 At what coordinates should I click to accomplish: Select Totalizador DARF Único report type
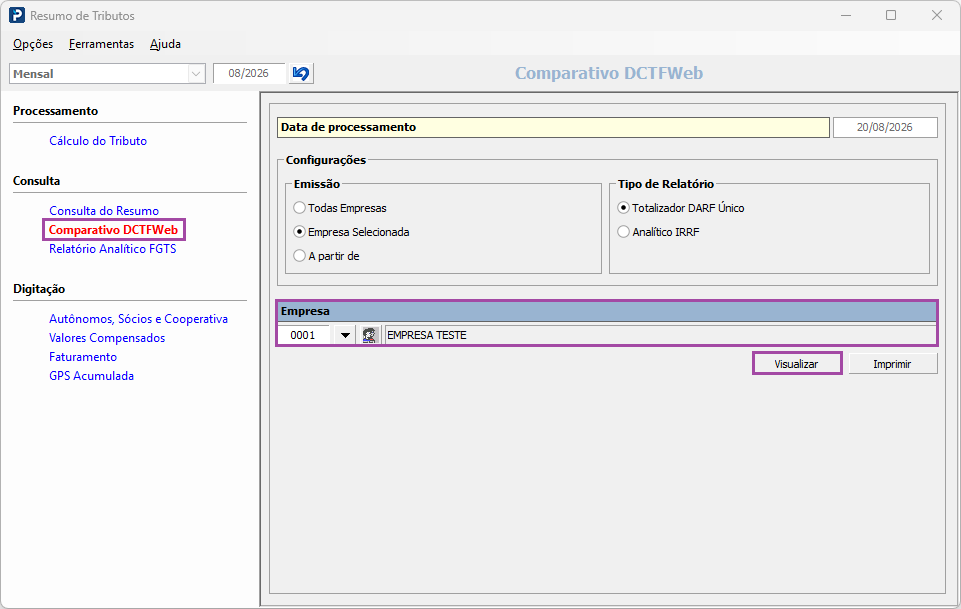pos(681,208)
